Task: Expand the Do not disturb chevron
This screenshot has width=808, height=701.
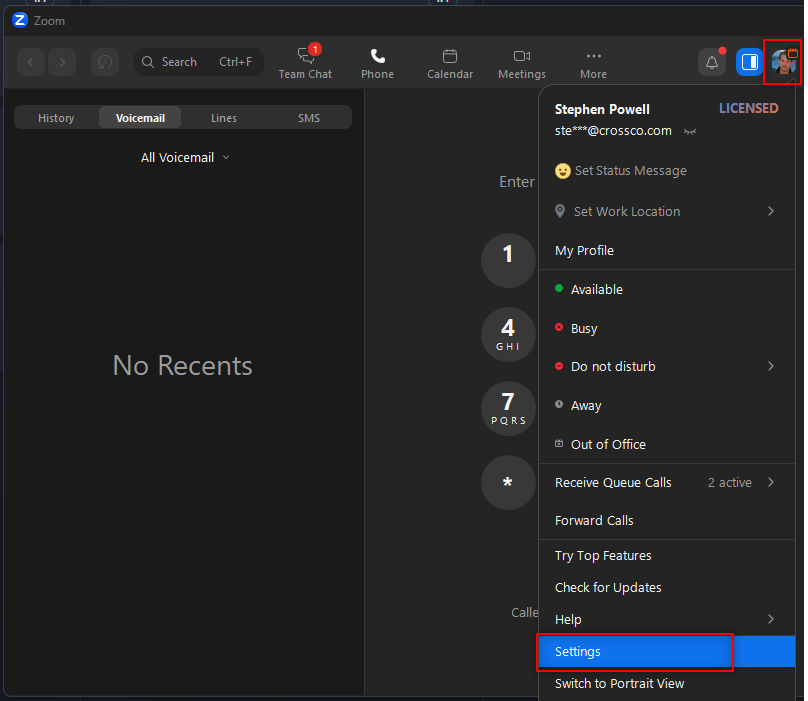Action: [771, 366]
